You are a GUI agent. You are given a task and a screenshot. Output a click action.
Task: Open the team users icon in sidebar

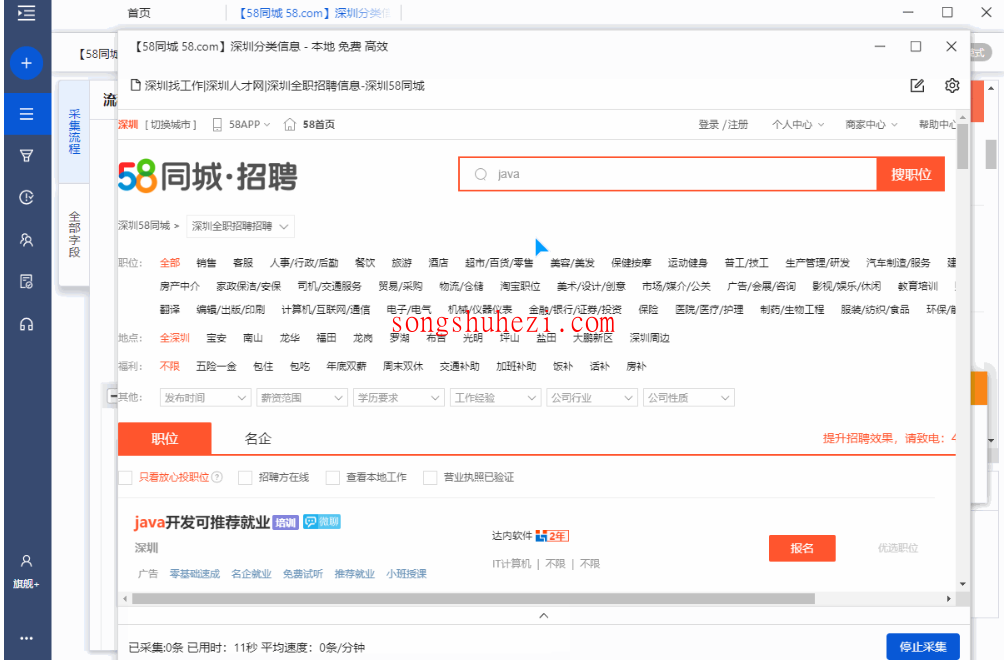(x=26, y=240)
